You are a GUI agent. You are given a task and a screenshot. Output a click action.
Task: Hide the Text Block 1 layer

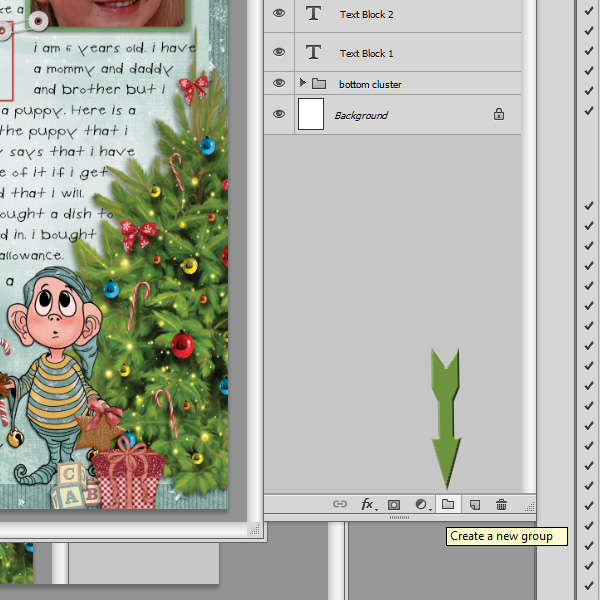279,52
